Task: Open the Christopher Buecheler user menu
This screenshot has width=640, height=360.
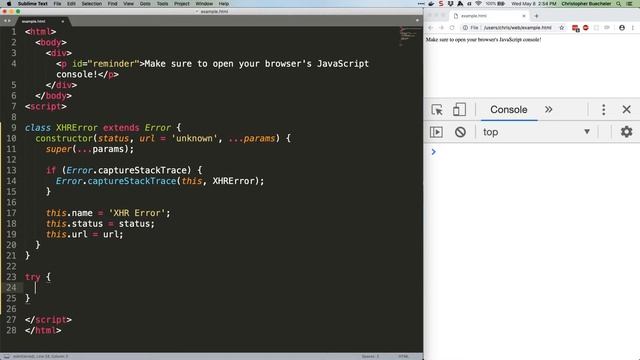Action: coord(586,4)
